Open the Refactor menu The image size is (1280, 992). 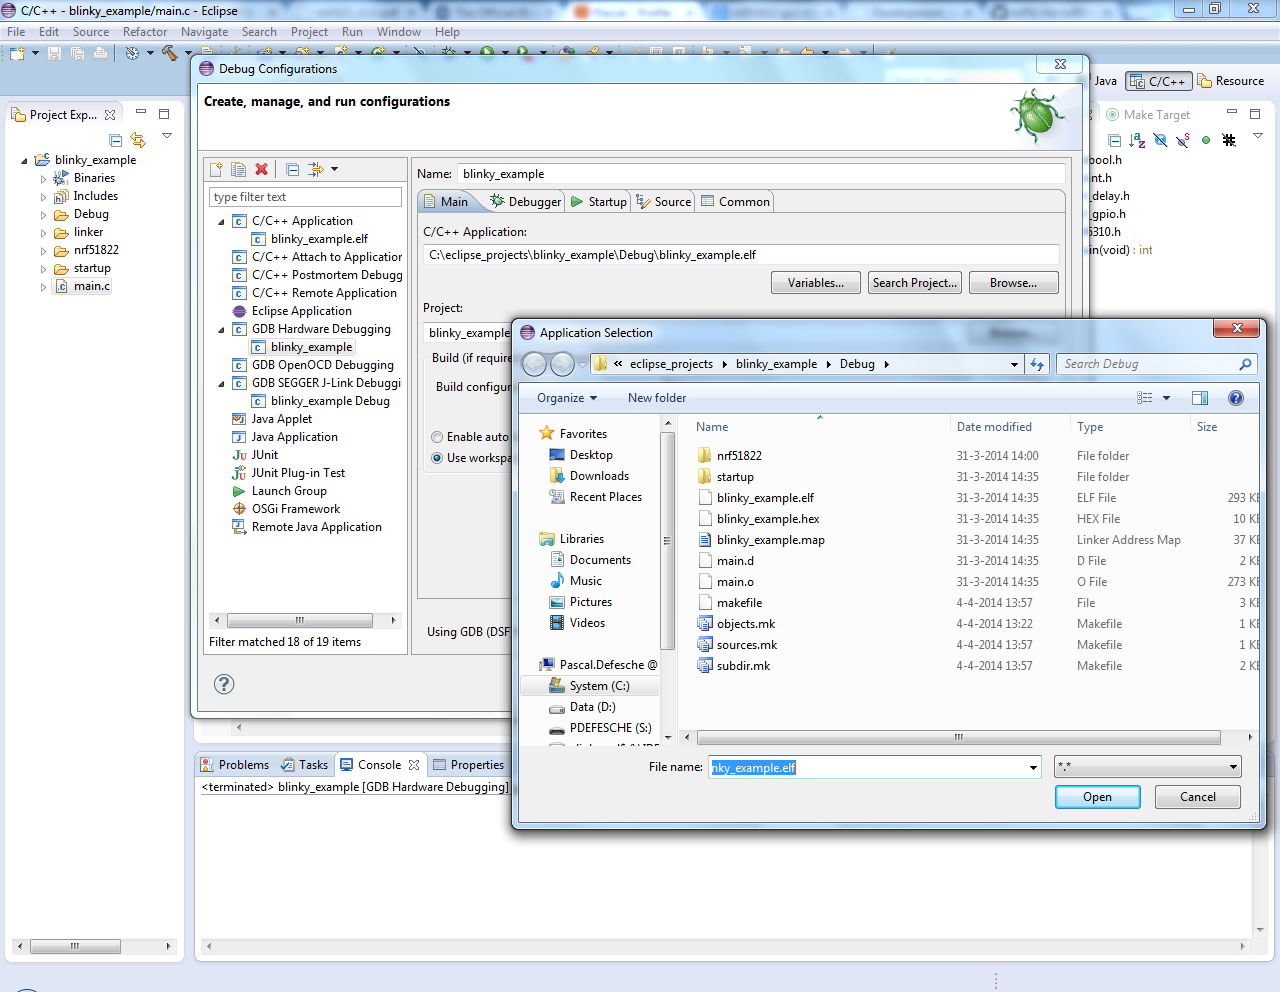click(145, 32)
